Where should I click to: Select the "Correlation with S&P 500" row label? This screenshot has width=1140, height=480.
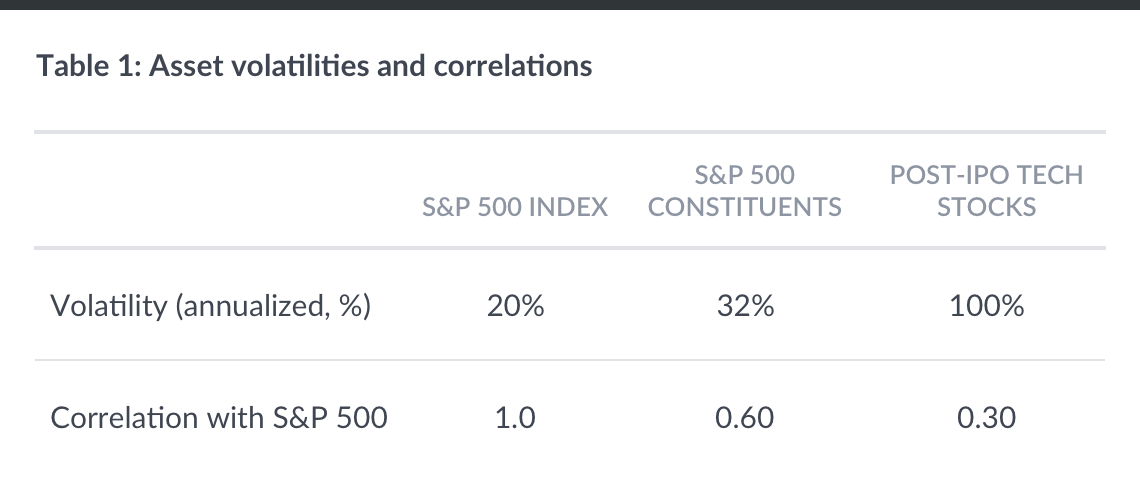click(x=219, y=416)
